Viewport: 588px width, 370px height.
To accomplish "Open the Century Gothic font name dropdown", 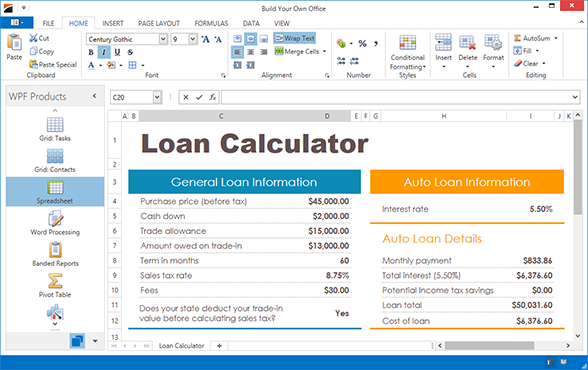I will click(163, 39).
